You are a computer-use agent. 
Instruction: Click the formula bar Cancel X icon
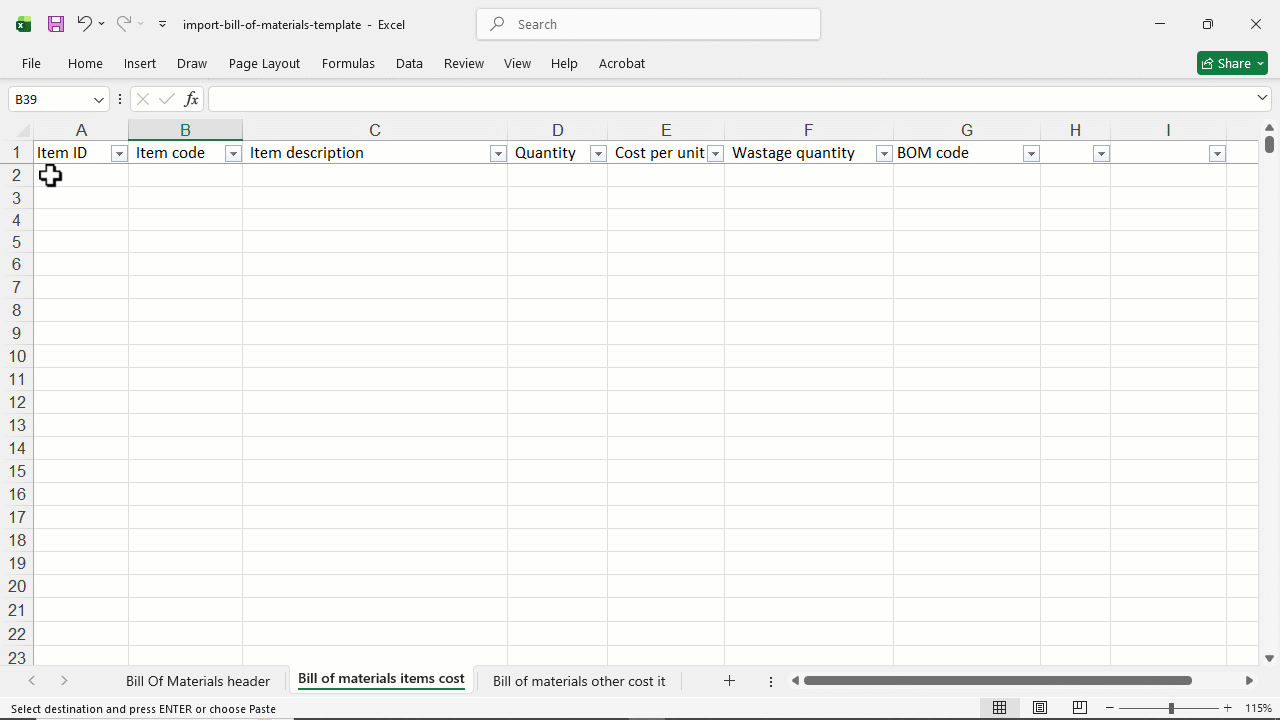point(142,99)
